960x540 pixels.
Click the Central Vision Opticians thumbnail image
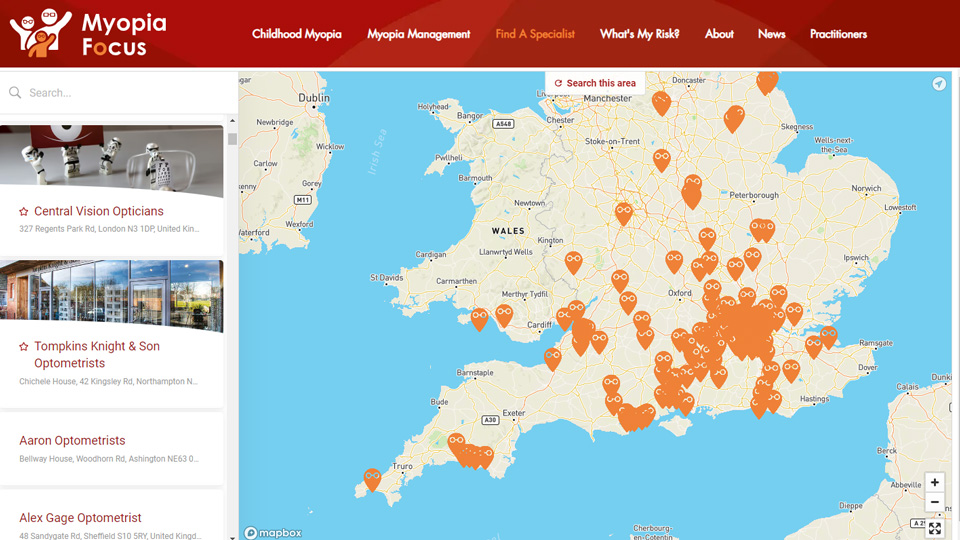pyautogui.click(x=111, y=160)
